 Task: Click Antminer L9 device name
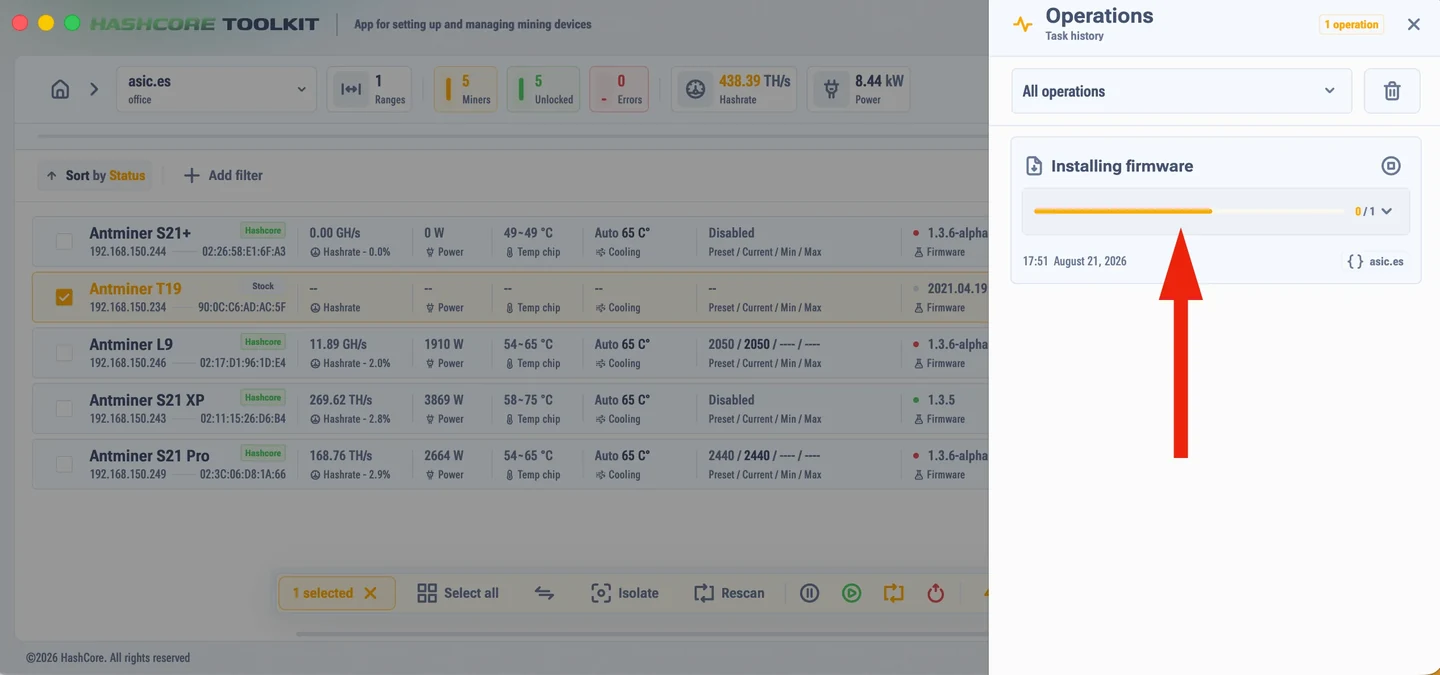[131, 345]
